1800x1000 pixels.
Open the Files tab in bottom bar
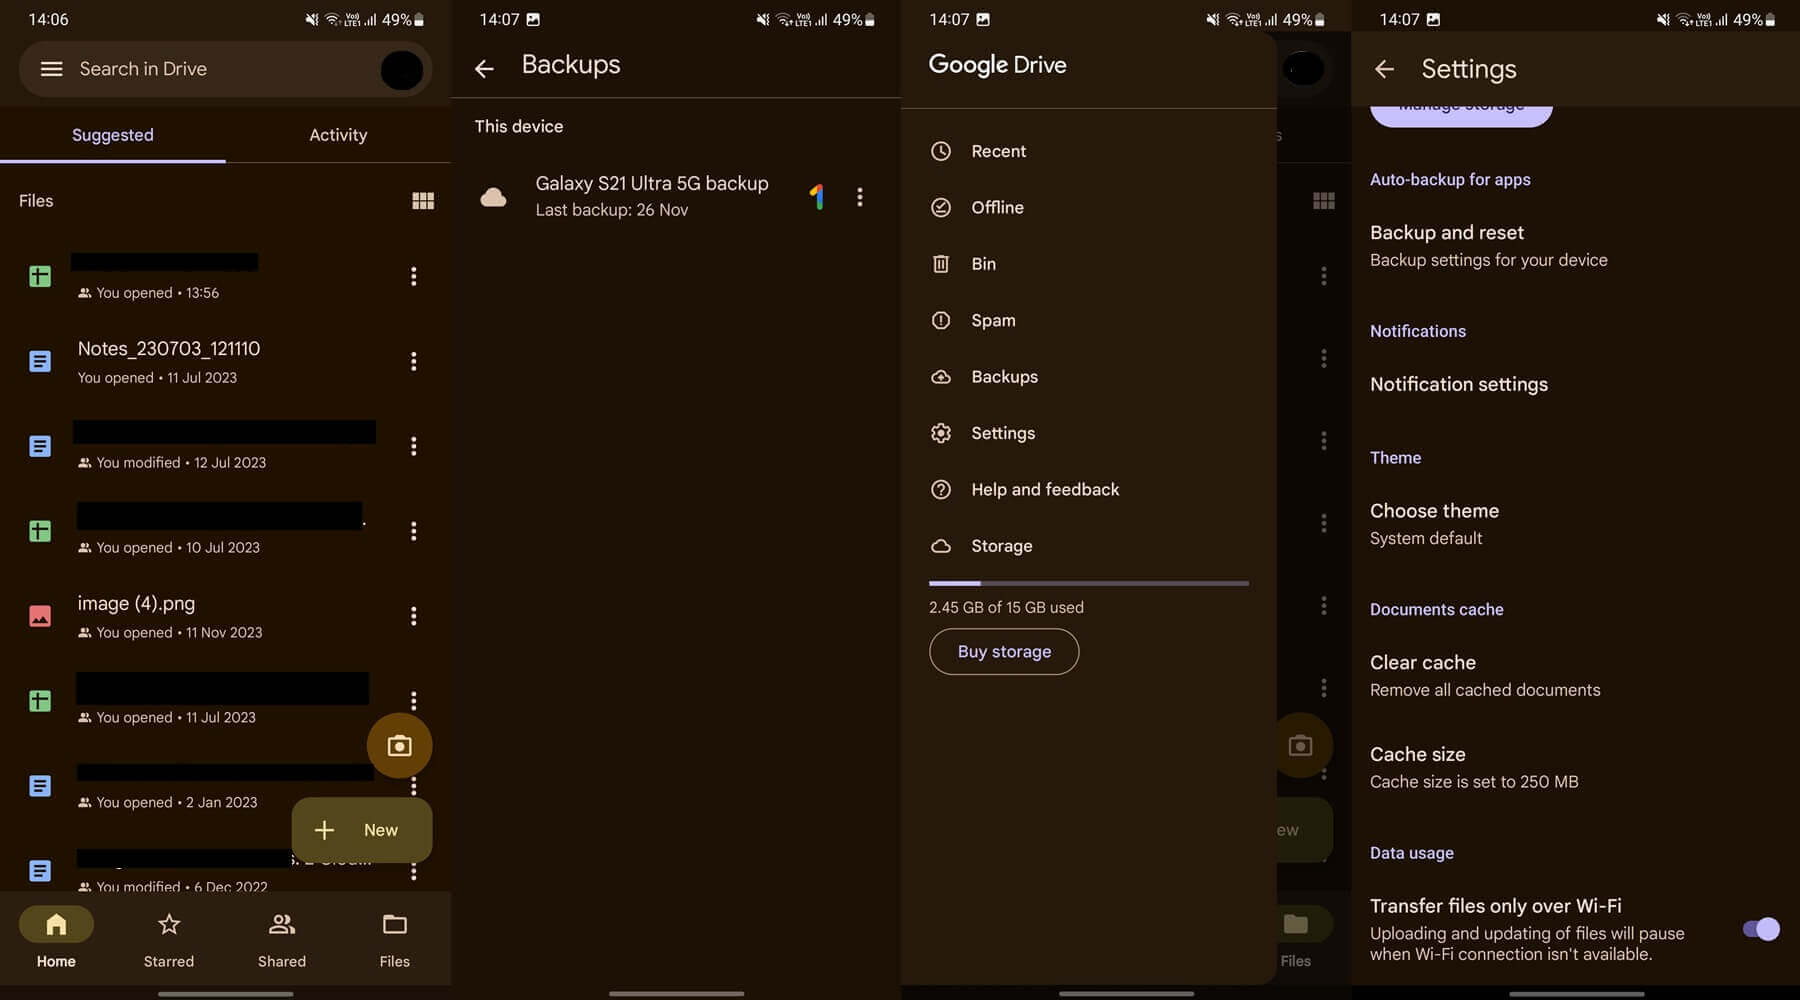pos(395,938)
